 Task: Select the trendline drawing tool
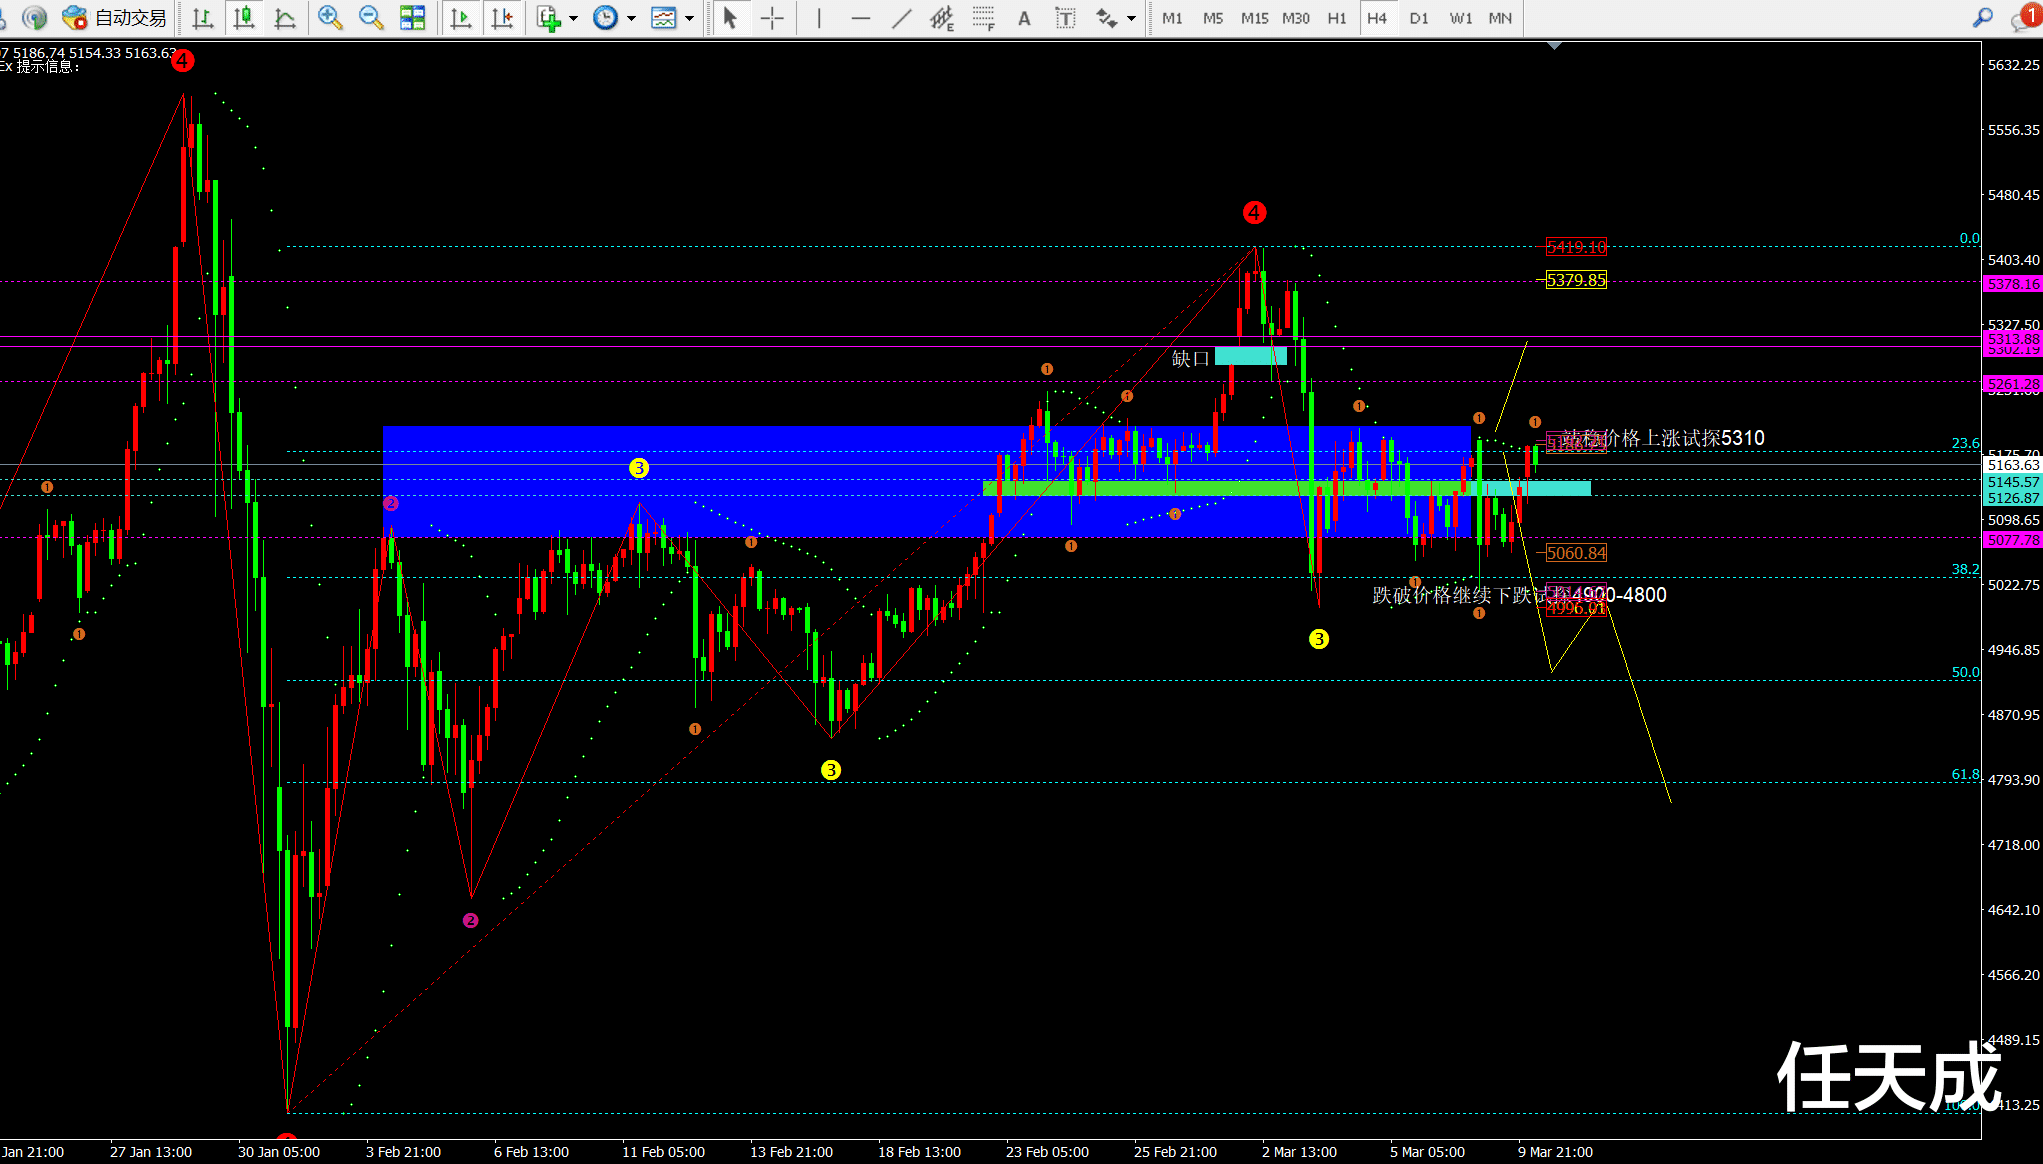click(x=901, y=18)
